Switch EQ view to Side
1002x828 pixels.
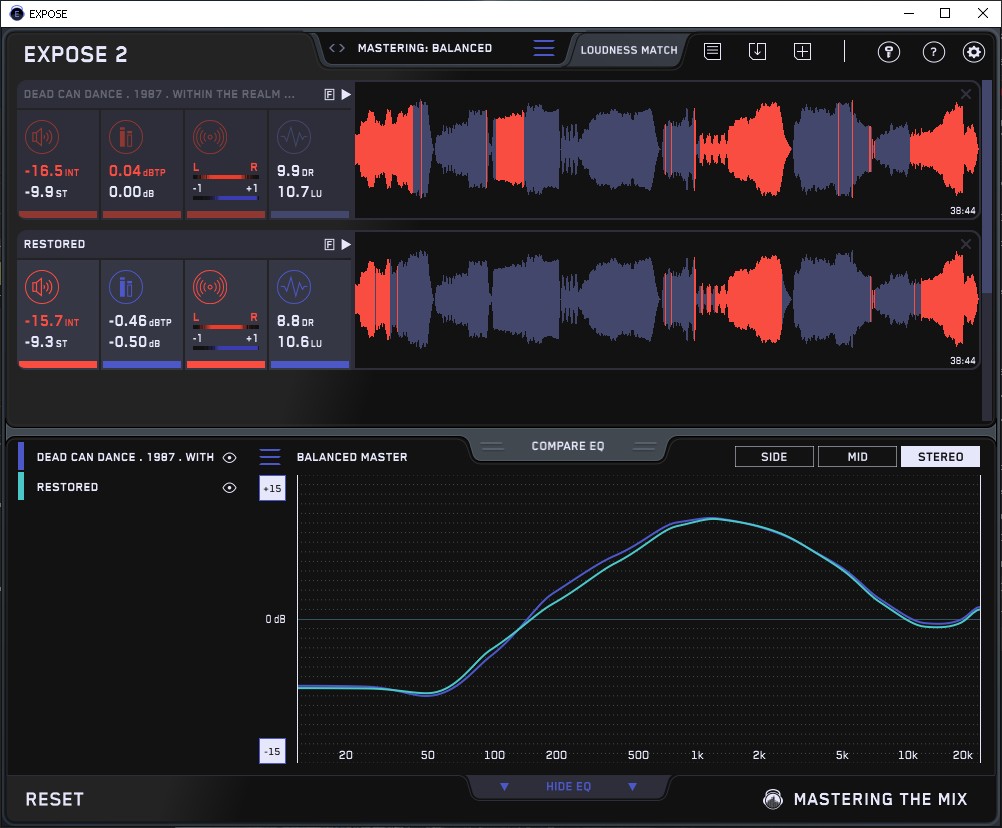(x=774, y=457)
